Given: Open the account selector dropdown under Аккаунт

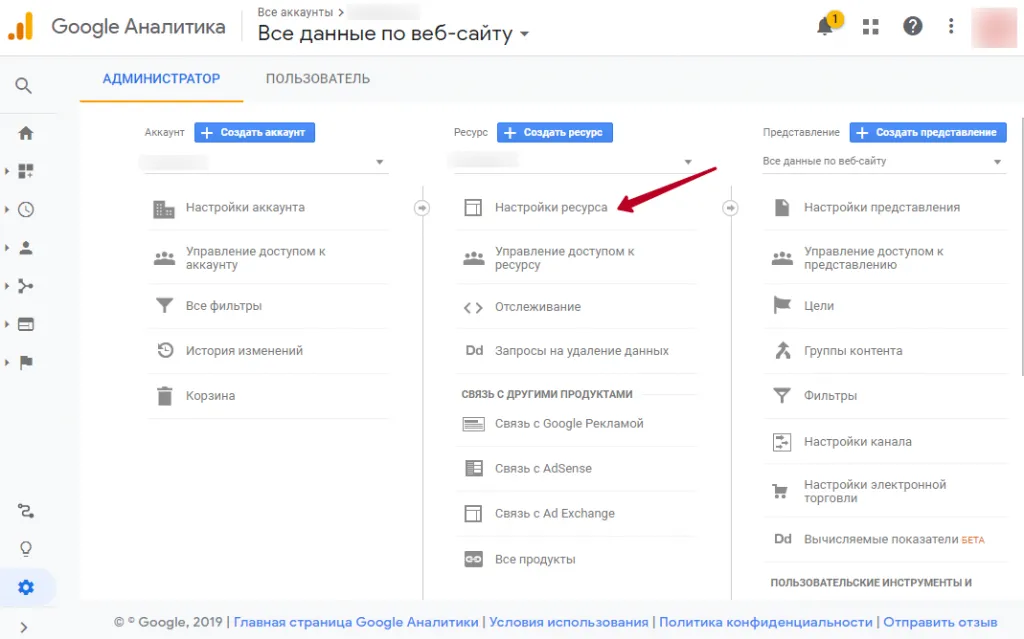Looking at the screenshot, I should click(264, 162).
